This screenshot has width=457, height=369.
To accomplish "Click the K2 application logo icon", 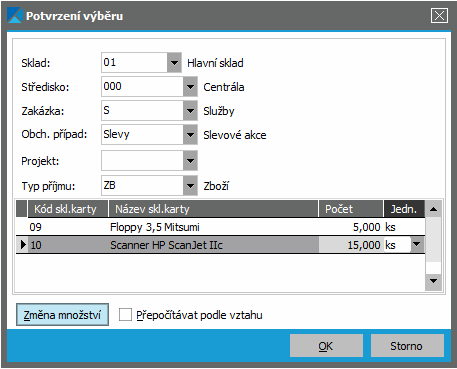I will (14, 16).
